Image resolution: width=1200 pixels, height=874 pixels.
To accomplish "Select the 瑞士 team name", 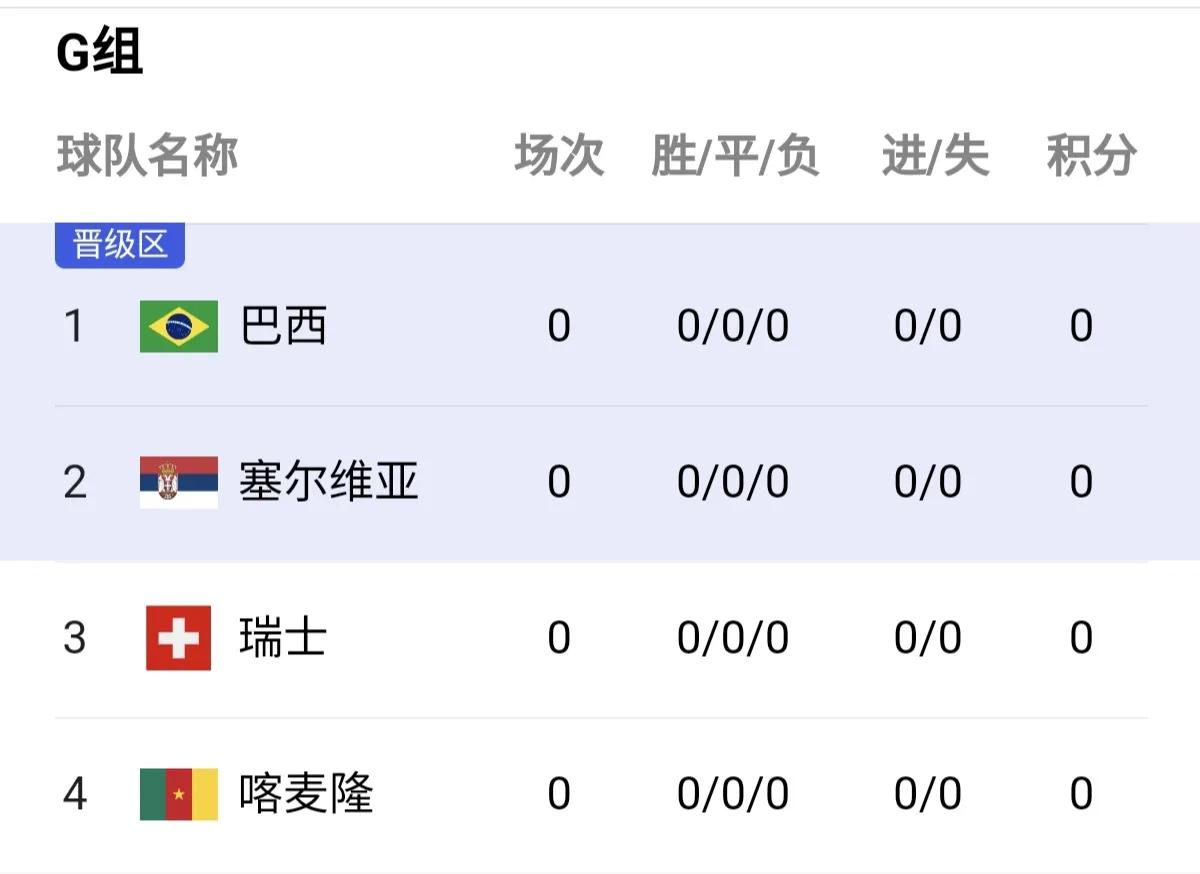I will coord(283,638).
